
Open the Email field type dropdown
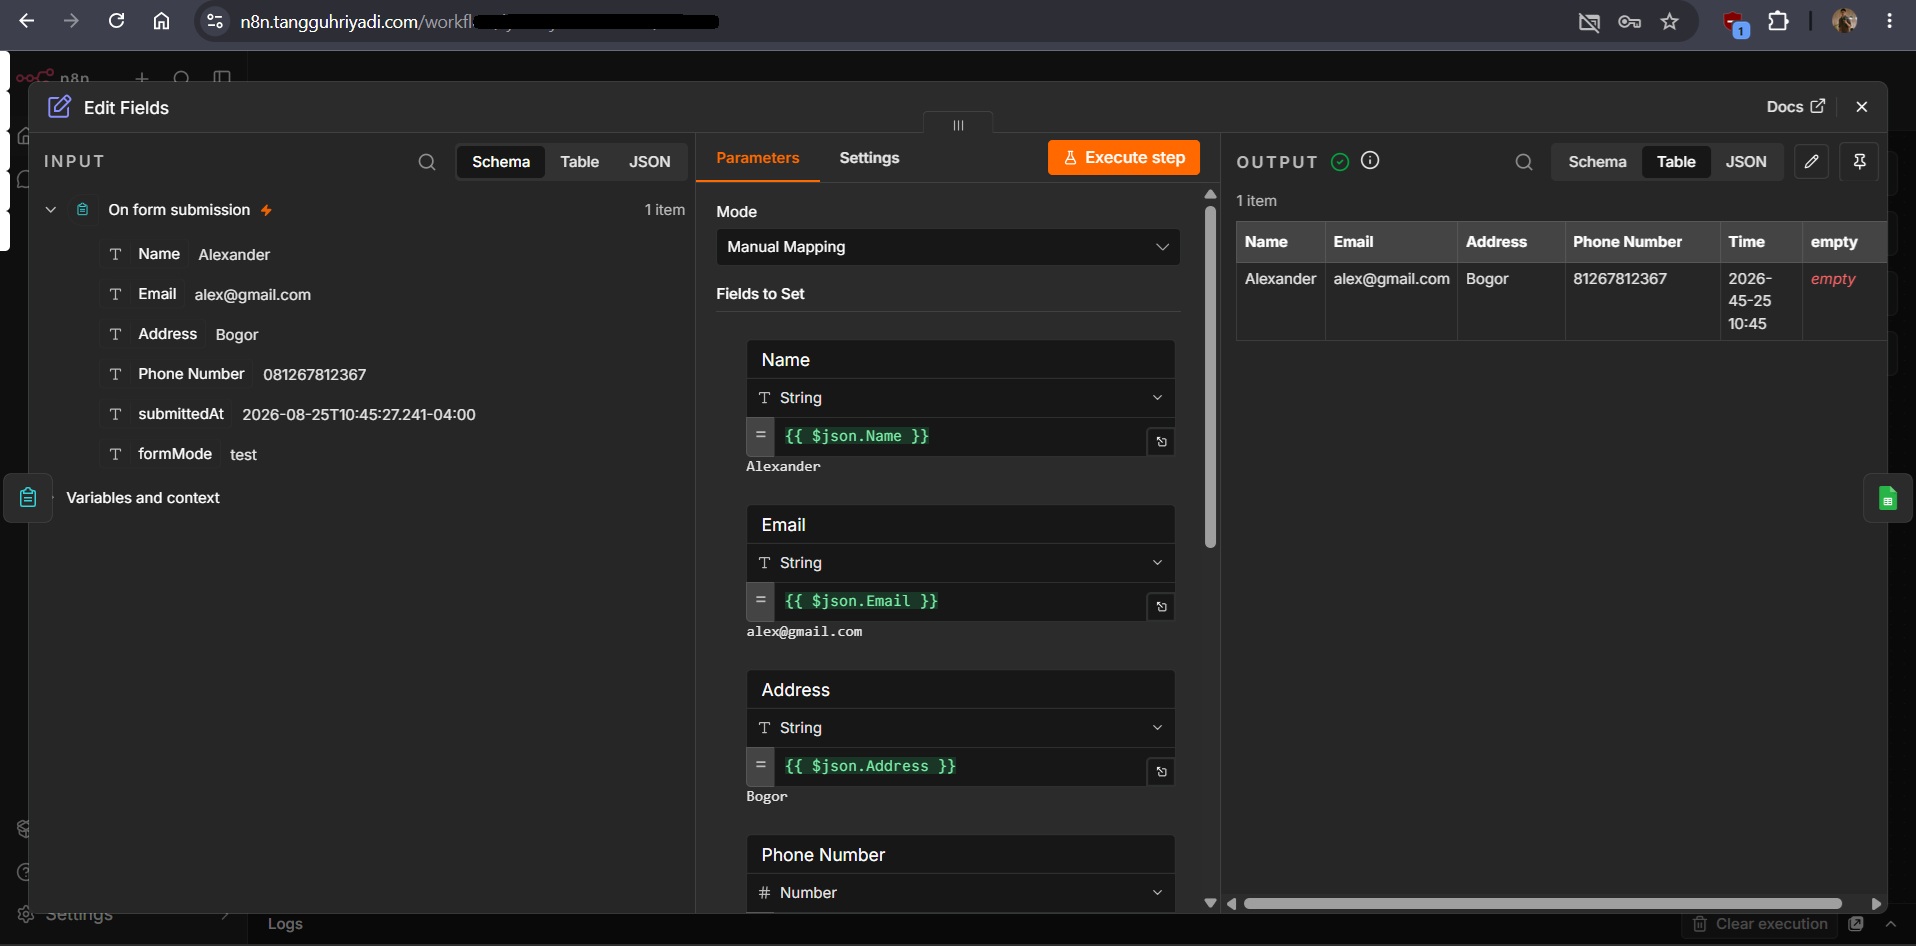pos(960,563)
